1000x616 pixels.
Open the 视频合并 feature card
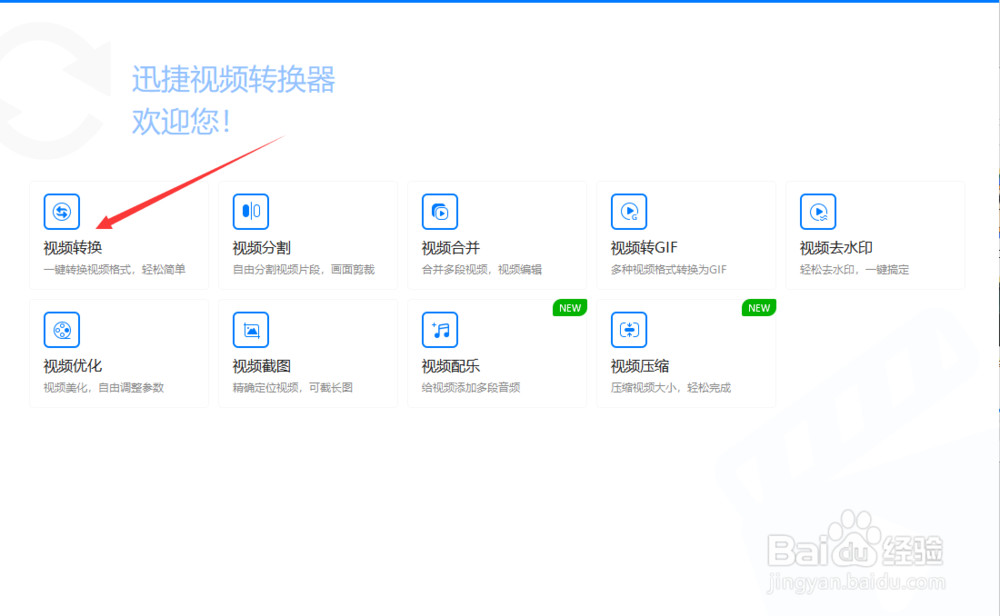497,235
